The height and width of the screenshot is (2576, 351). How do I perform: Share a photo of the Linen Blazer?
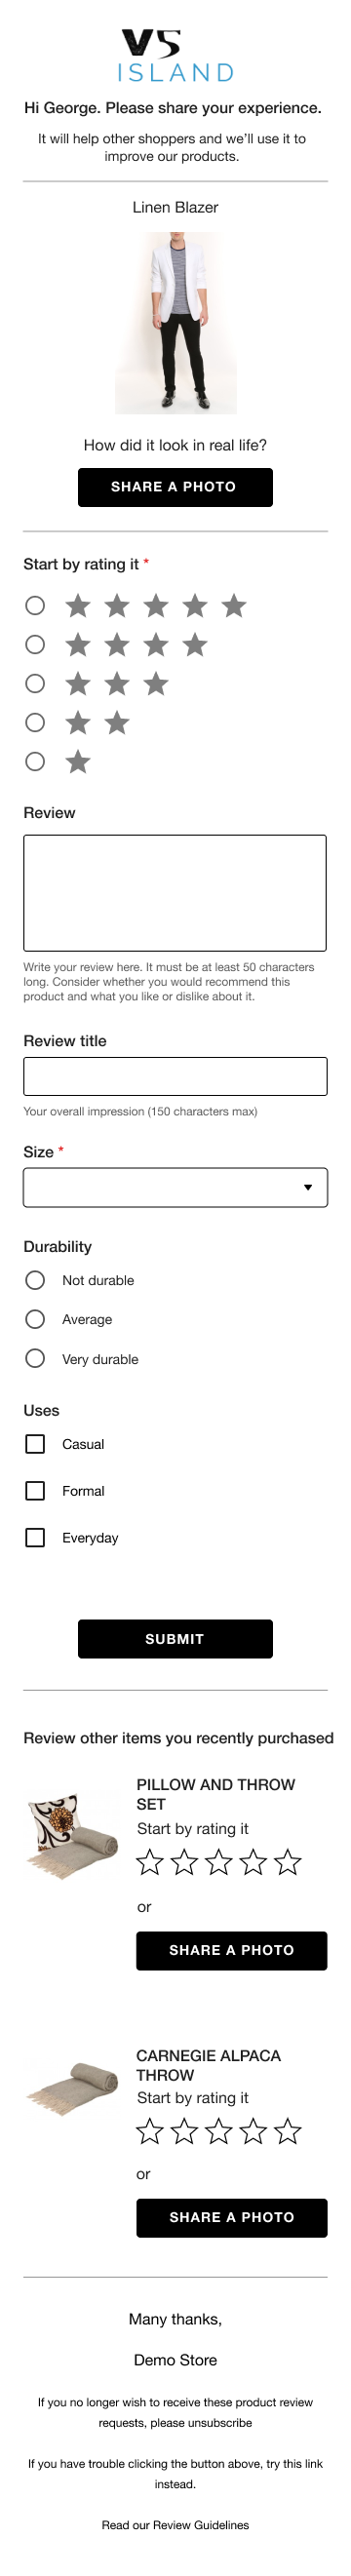[175, 487]
